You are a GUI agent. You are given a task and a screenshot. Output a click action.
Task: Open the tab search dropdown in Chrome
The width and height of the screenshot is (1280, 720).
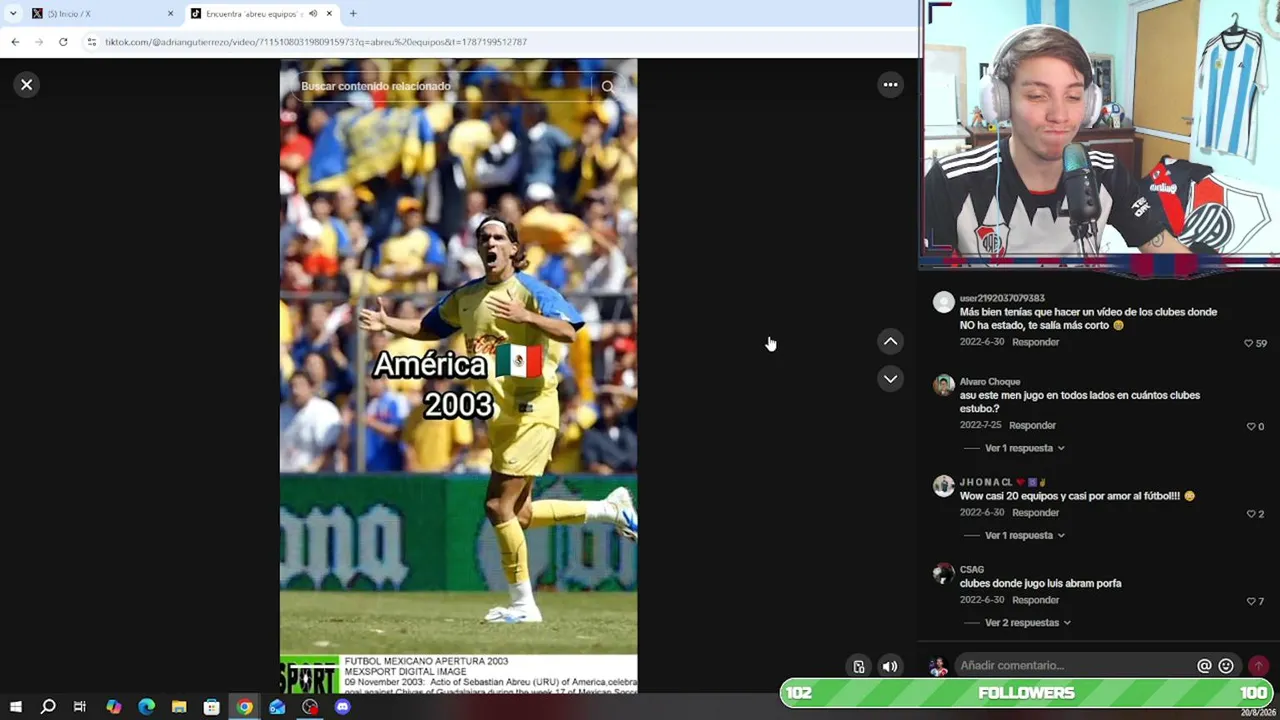click(x=13, y=14)
